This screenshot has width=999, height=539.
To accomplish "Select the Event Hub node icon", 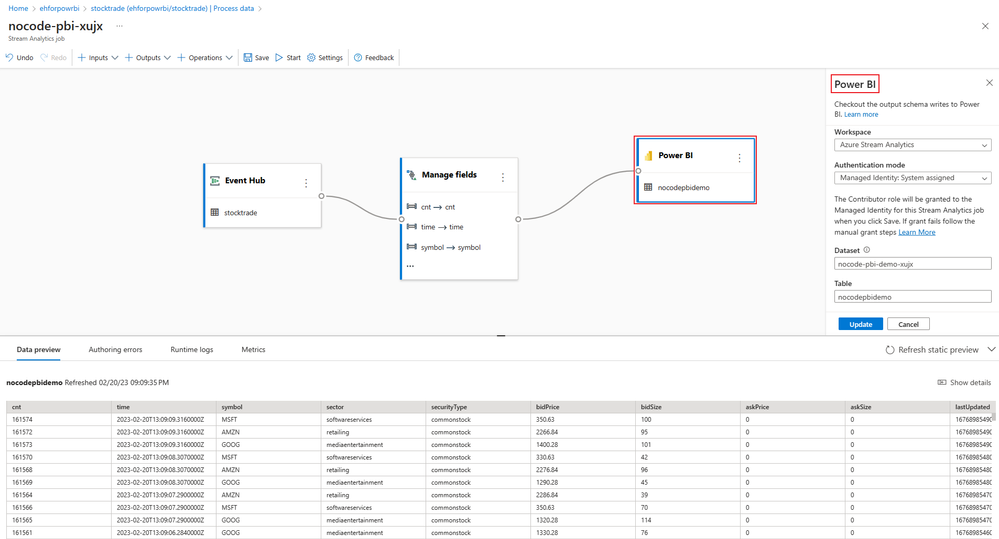I will 215,180.
